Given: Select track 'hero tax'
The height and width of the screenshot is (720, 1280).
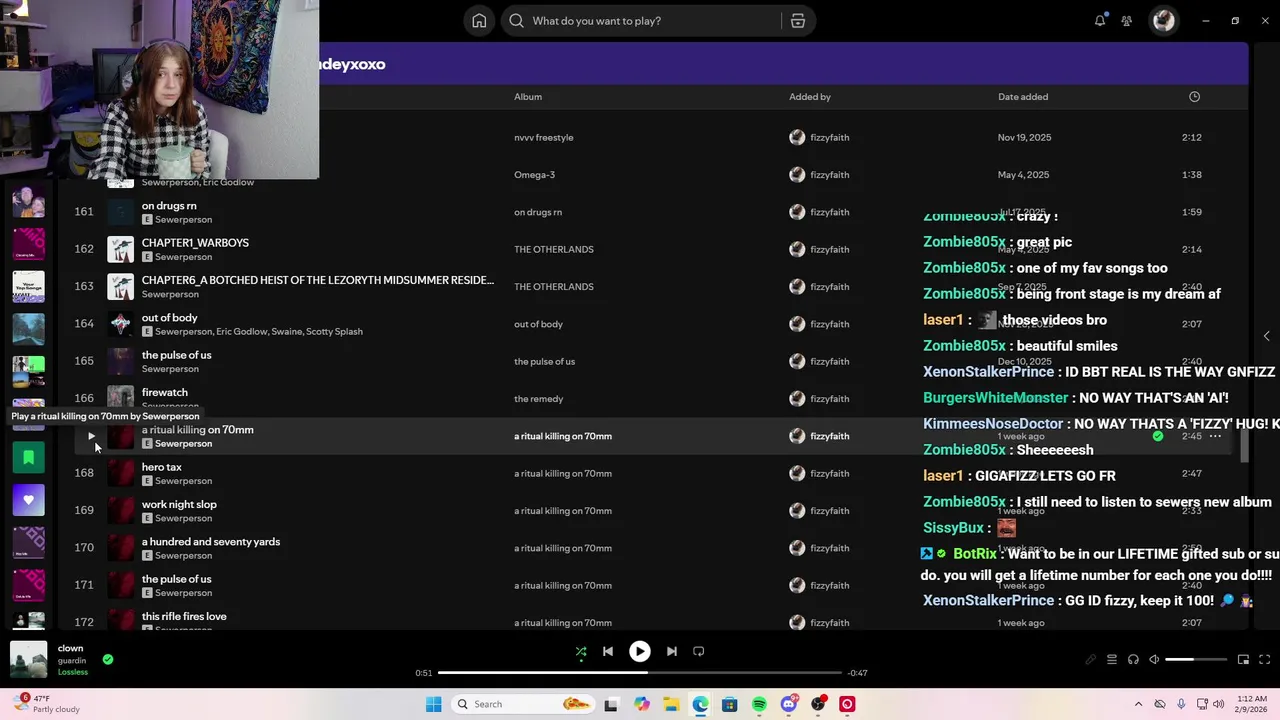Looking at the screenshot, I should click(162, 467).
